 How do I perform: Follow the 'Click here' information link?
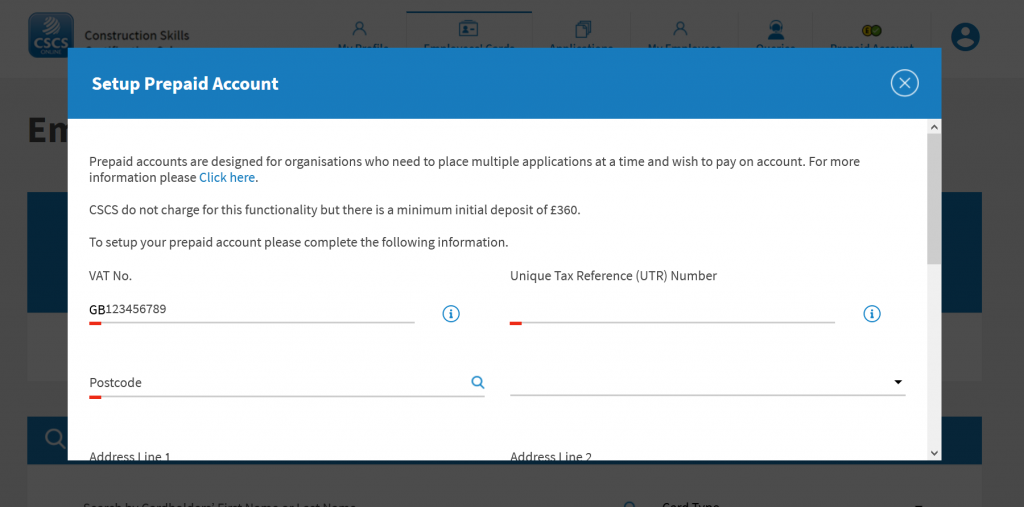[227, 177]
